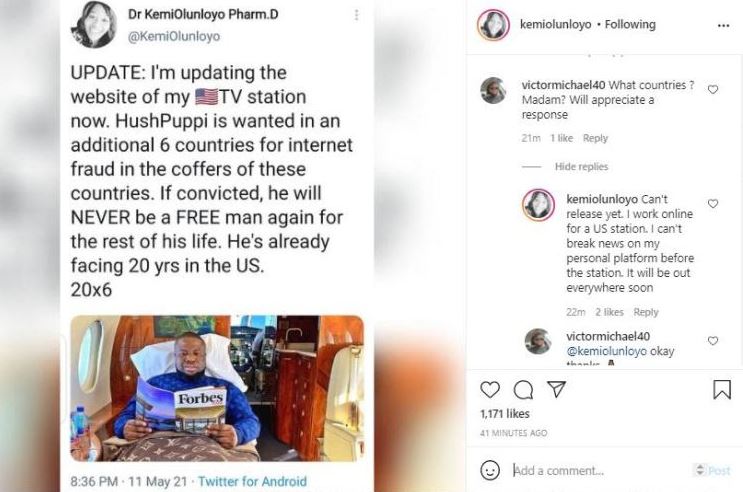Viewport: 743px width, 492px height.
Task: Open kemiolunloyo username link in header
Action: (555, 24)
